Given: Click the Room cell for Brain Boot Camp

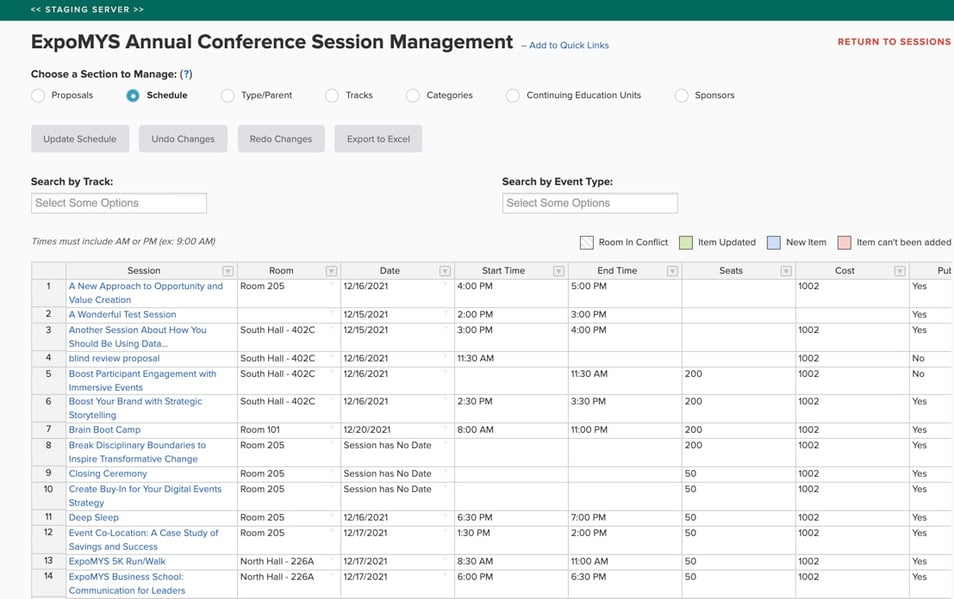Looking at the screenshot, I should pos(289,429).
